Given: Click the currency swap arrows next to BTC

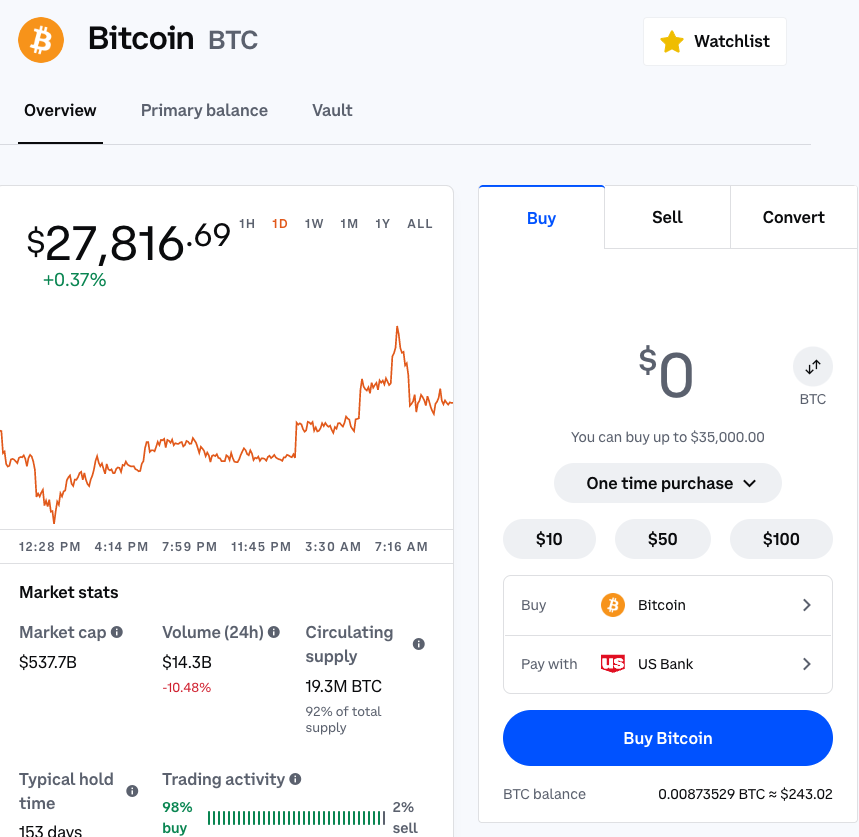Looking at the screenshot, I should tap(813, 366).
